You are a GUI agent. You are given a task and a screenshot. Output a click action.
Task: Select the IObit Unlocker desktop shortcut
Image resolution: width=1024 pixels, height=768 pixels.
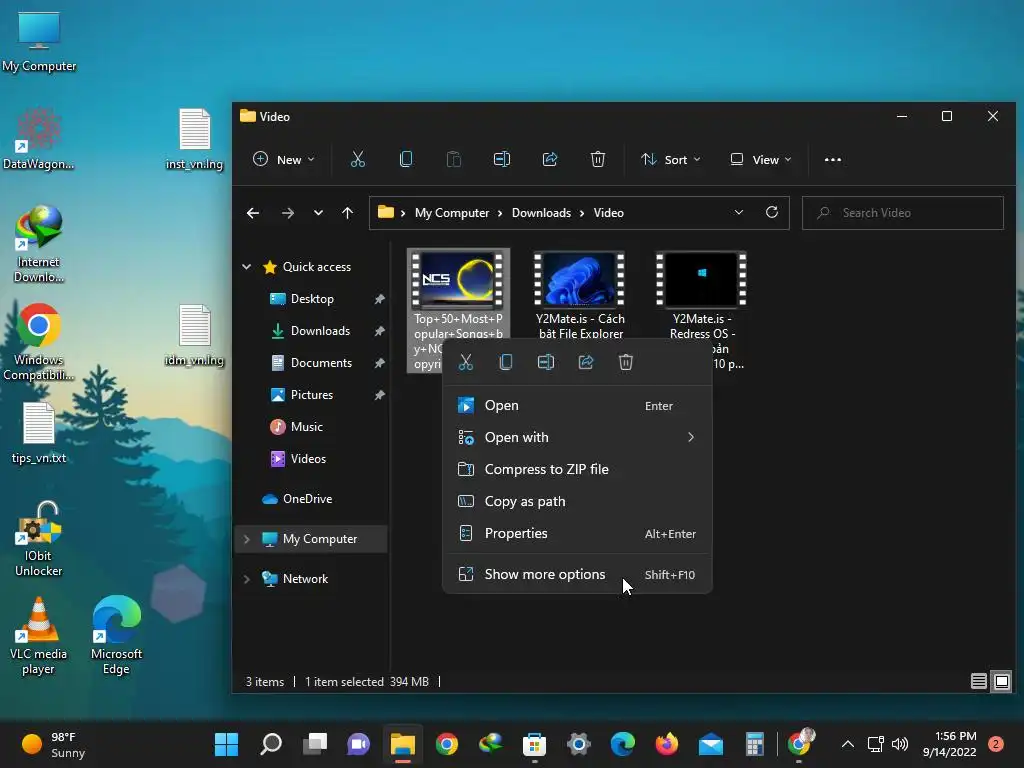click(38, 539)
